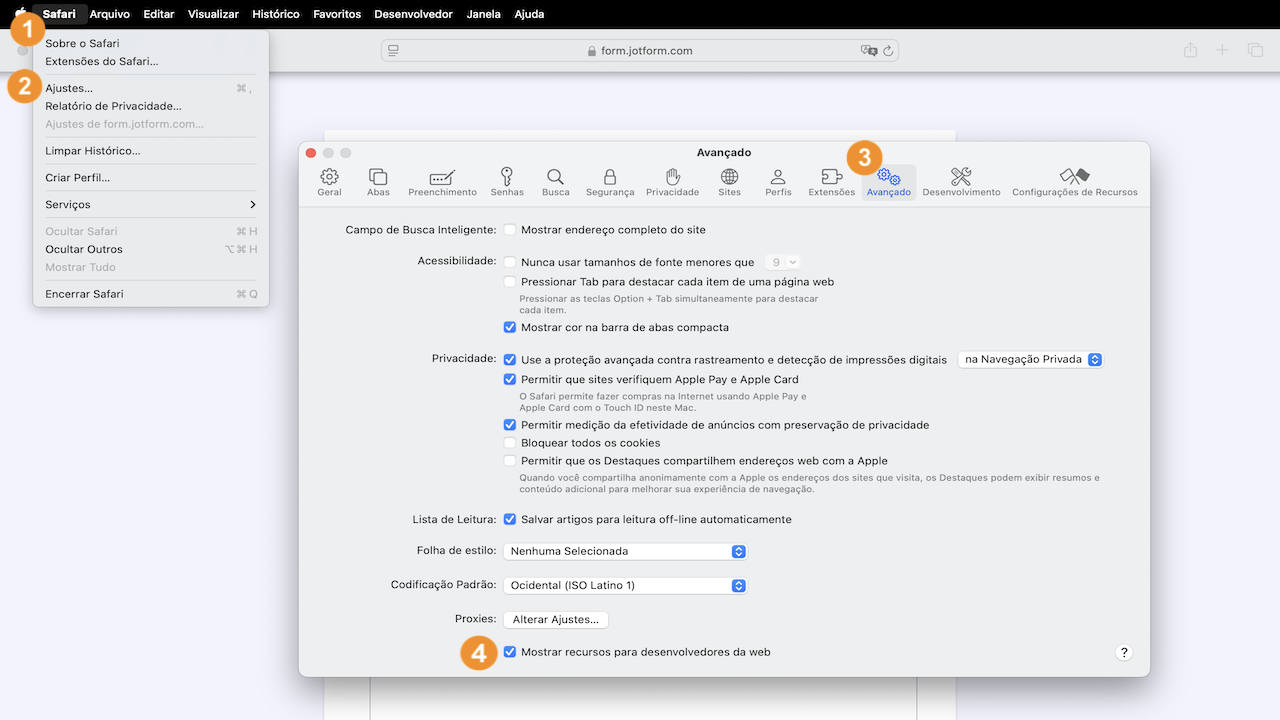The width and height of the screenshot is (1280, 720).
Task: Click the Alterar Ajustes… proxies button
Action: tap(555, 620)
